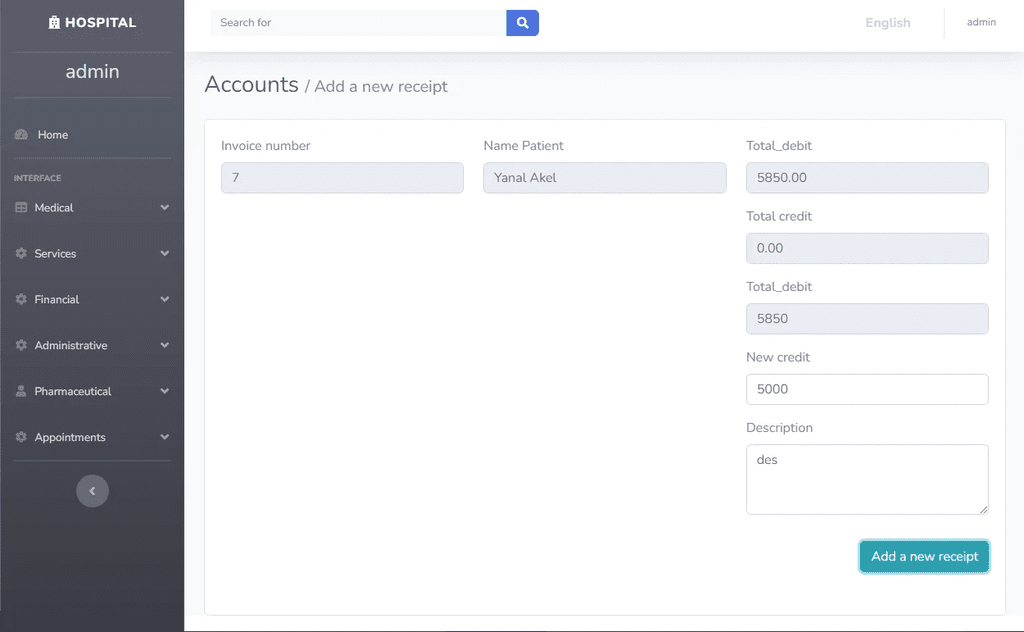Screen dimensions: 1024x632
Task: Collapse the sidebar with round arrow button
Action: click(92, 491)
